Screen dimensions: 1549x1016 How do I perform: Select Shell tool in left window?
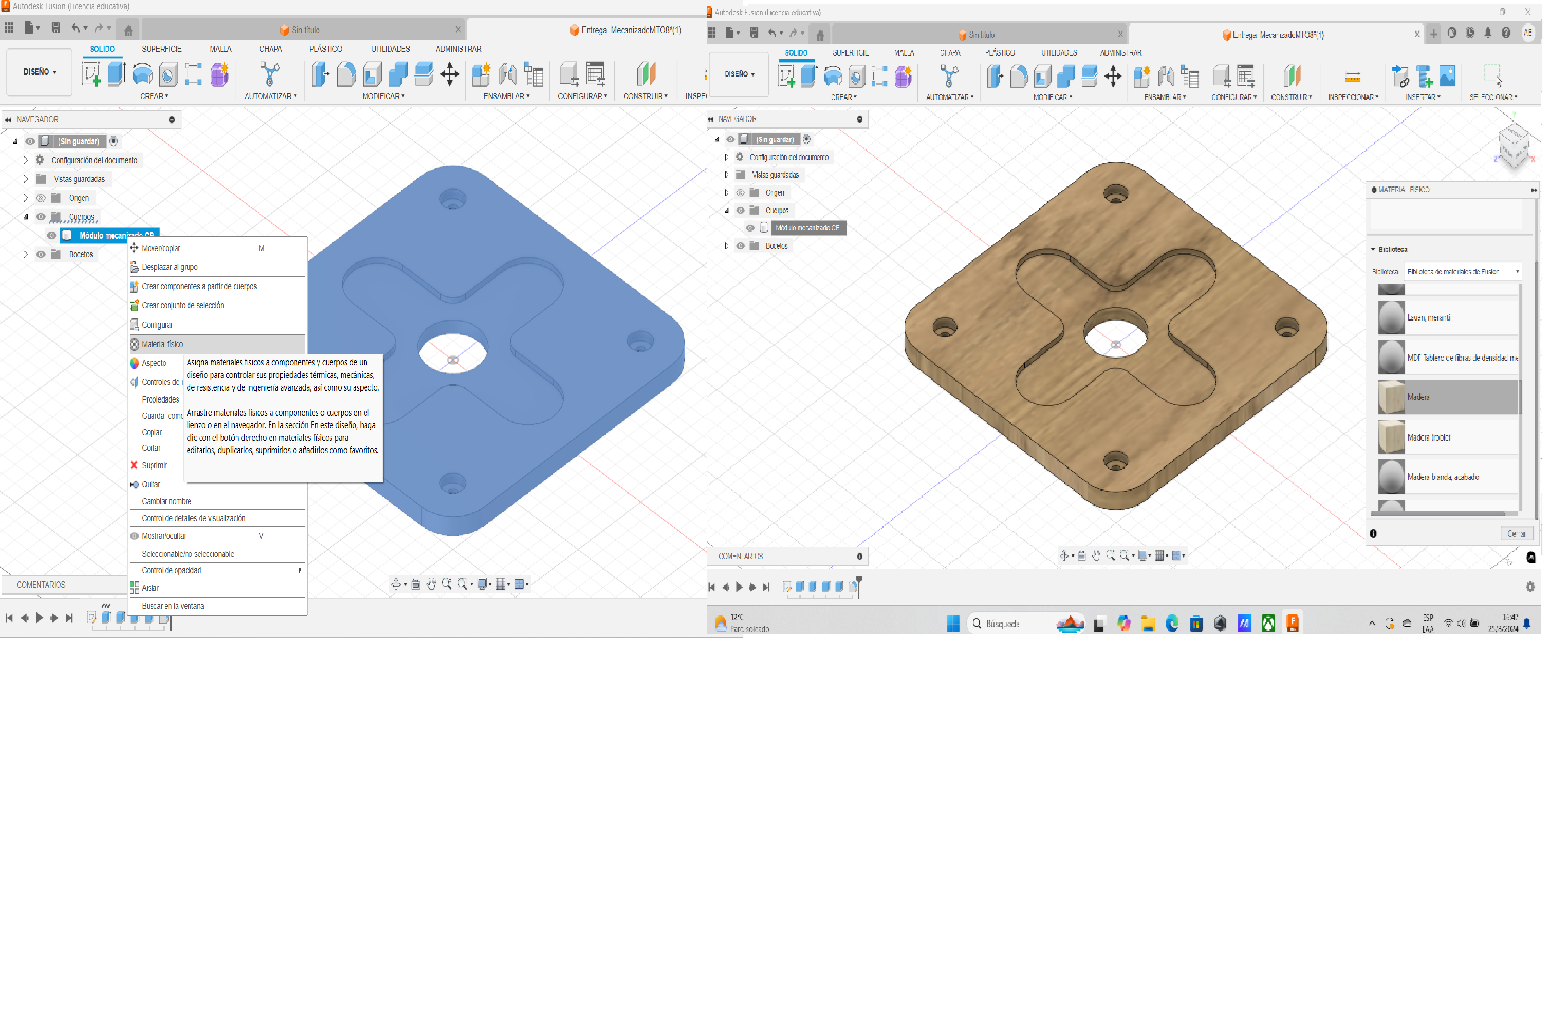pyautogui.click(x=372, y=74)
